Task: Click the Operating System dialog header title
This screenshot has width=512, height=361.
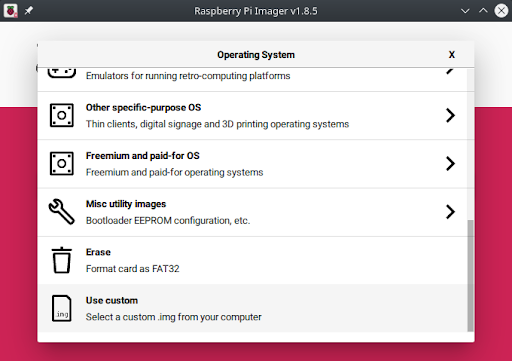Action: click(256, 55)
